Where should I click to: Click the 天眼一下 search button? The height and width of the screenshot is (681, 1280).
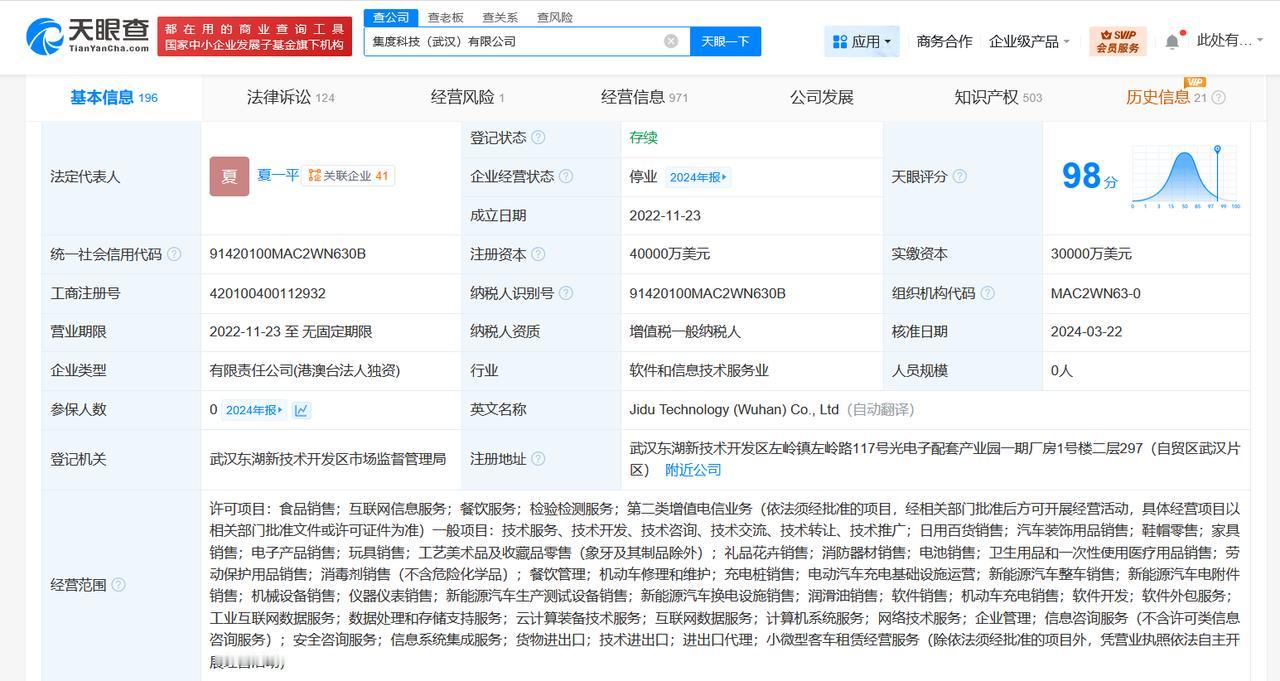(725, 41)
